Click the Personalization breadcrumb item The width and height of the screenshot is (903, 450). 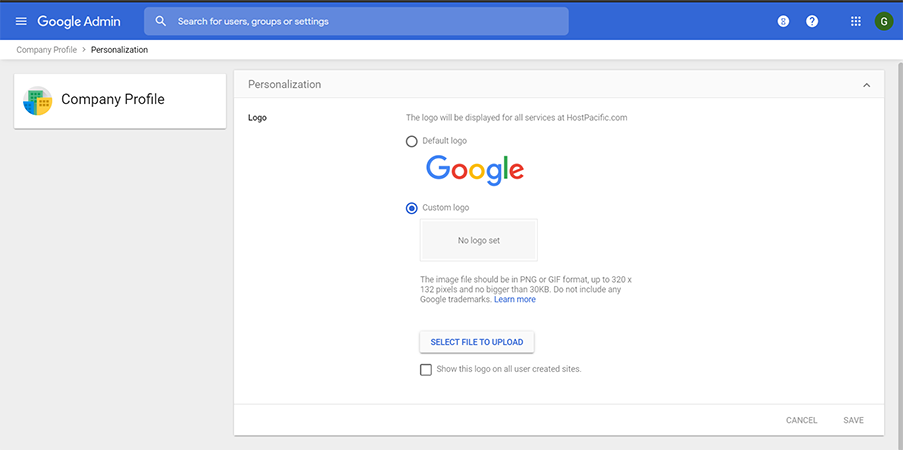coord(119,50)
